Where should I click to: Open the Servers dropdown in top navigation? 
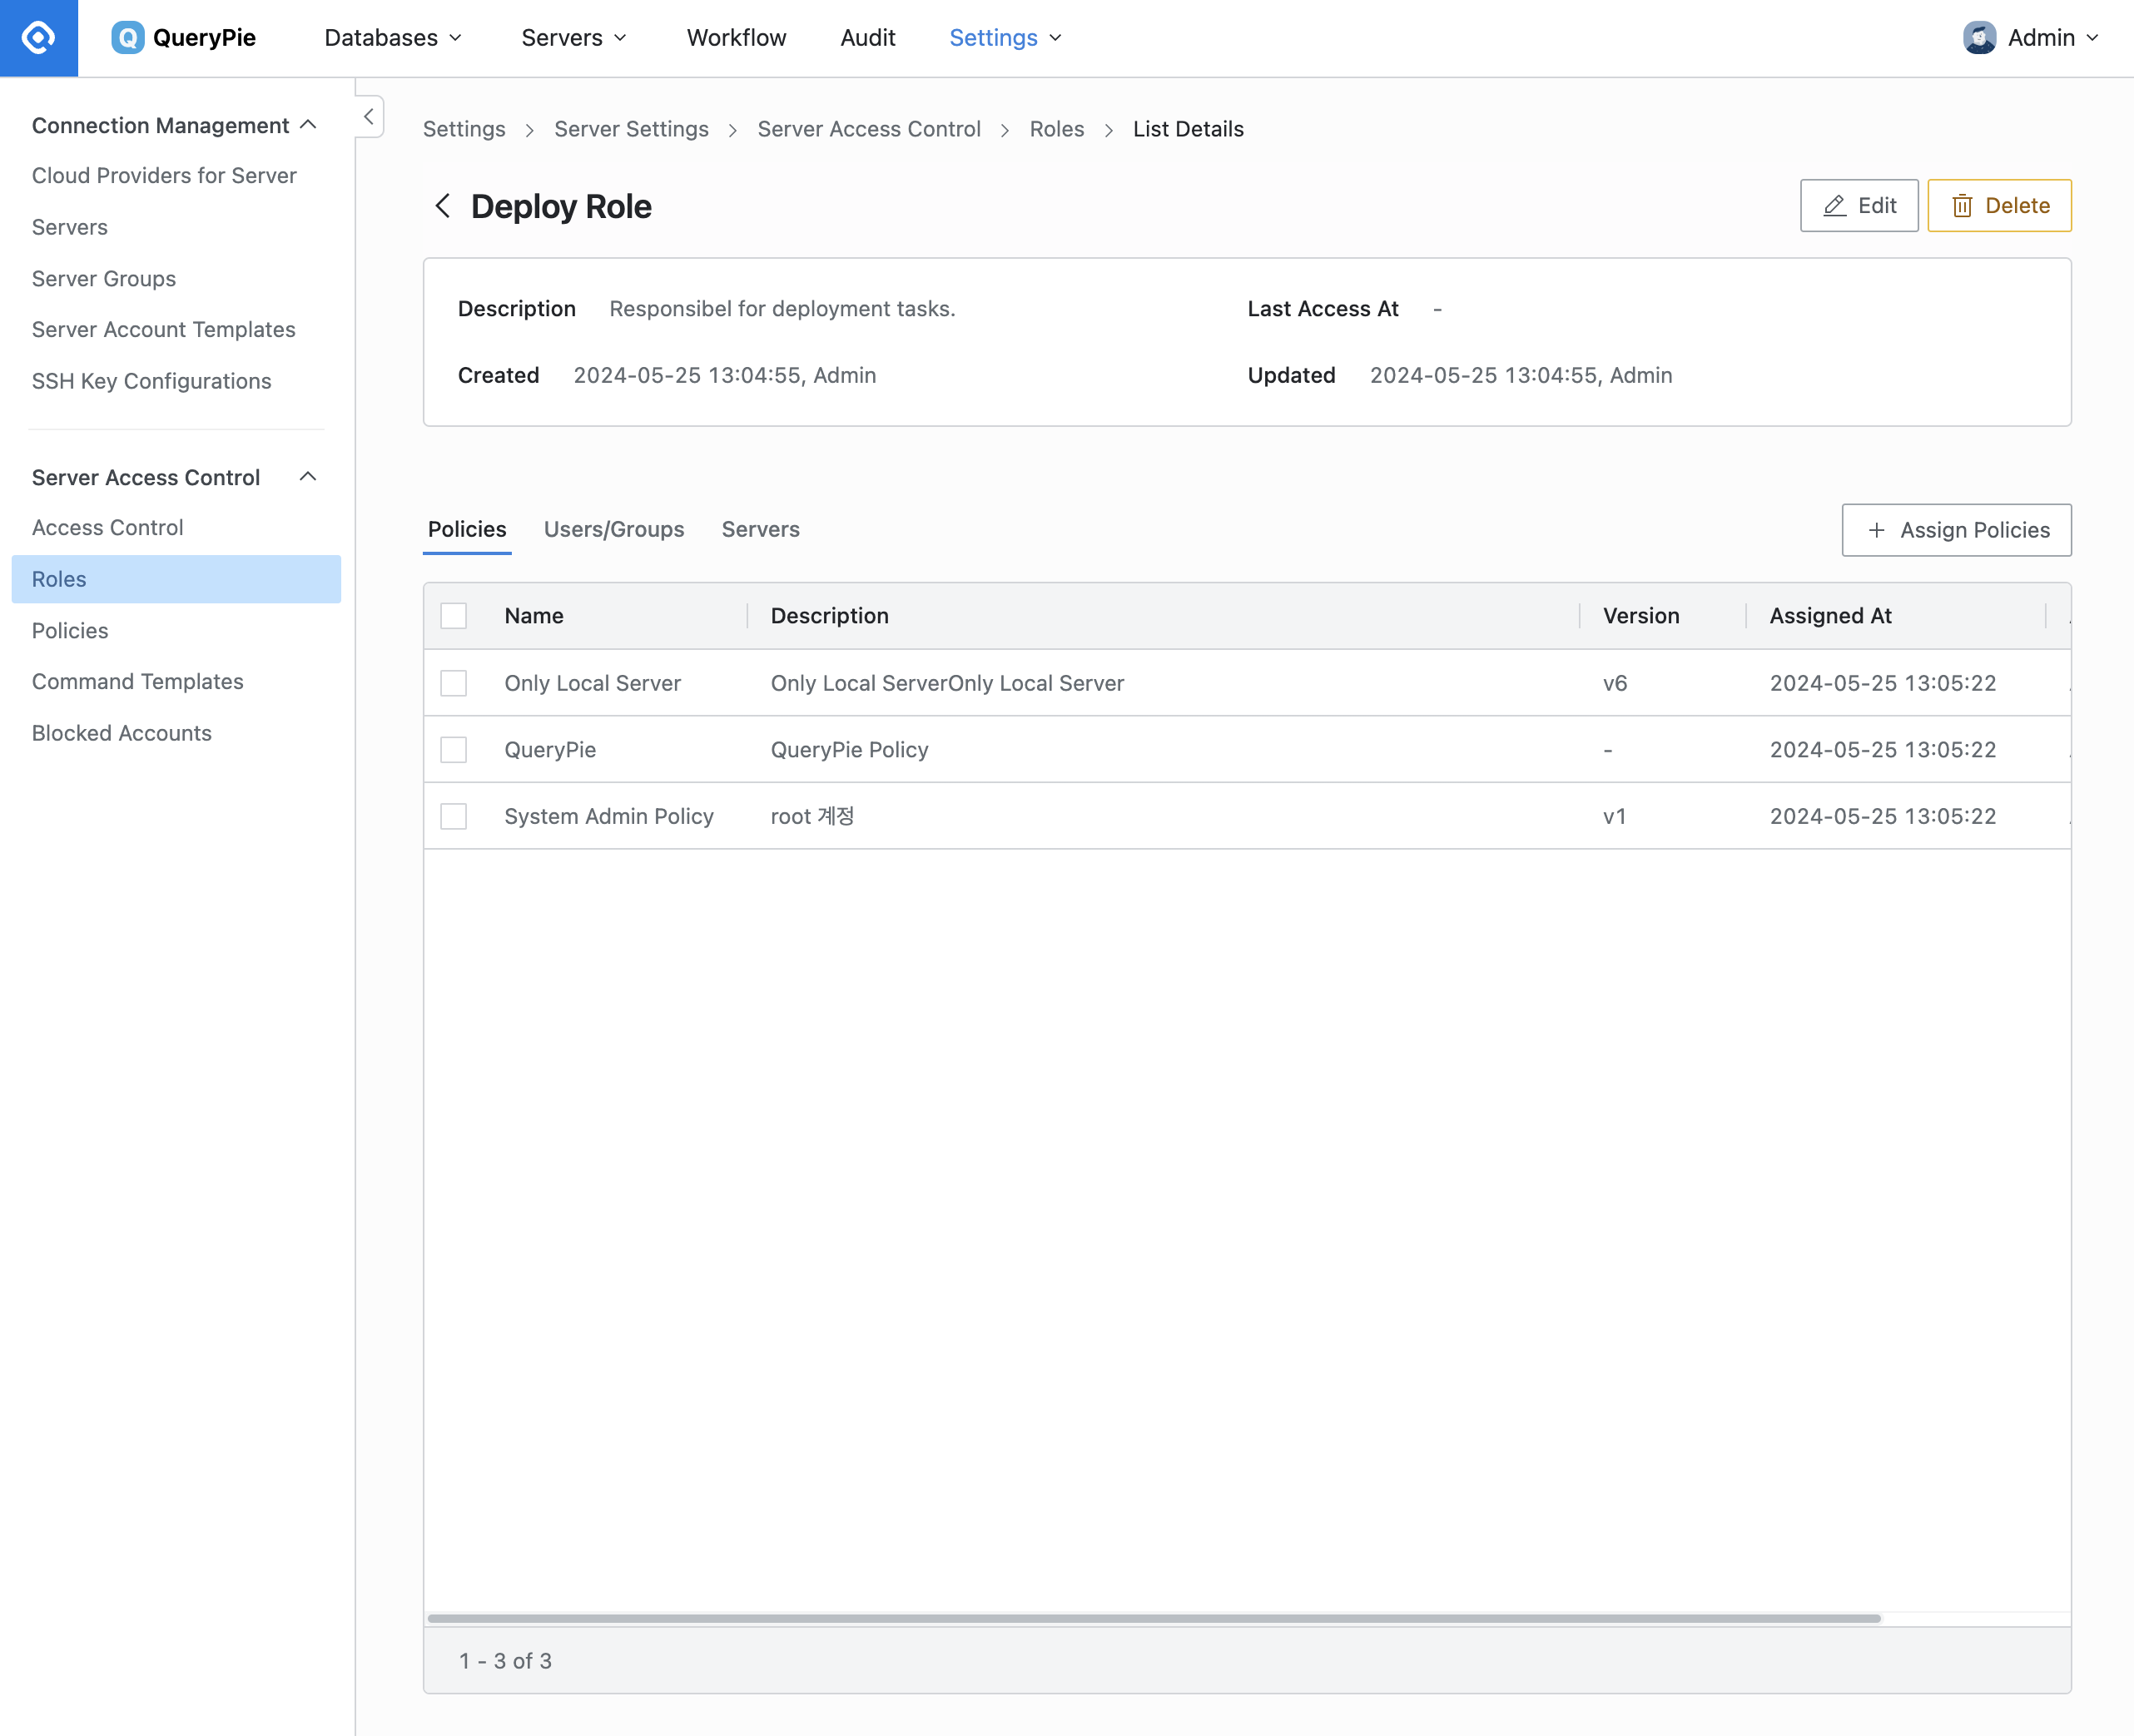coord(574,38)
